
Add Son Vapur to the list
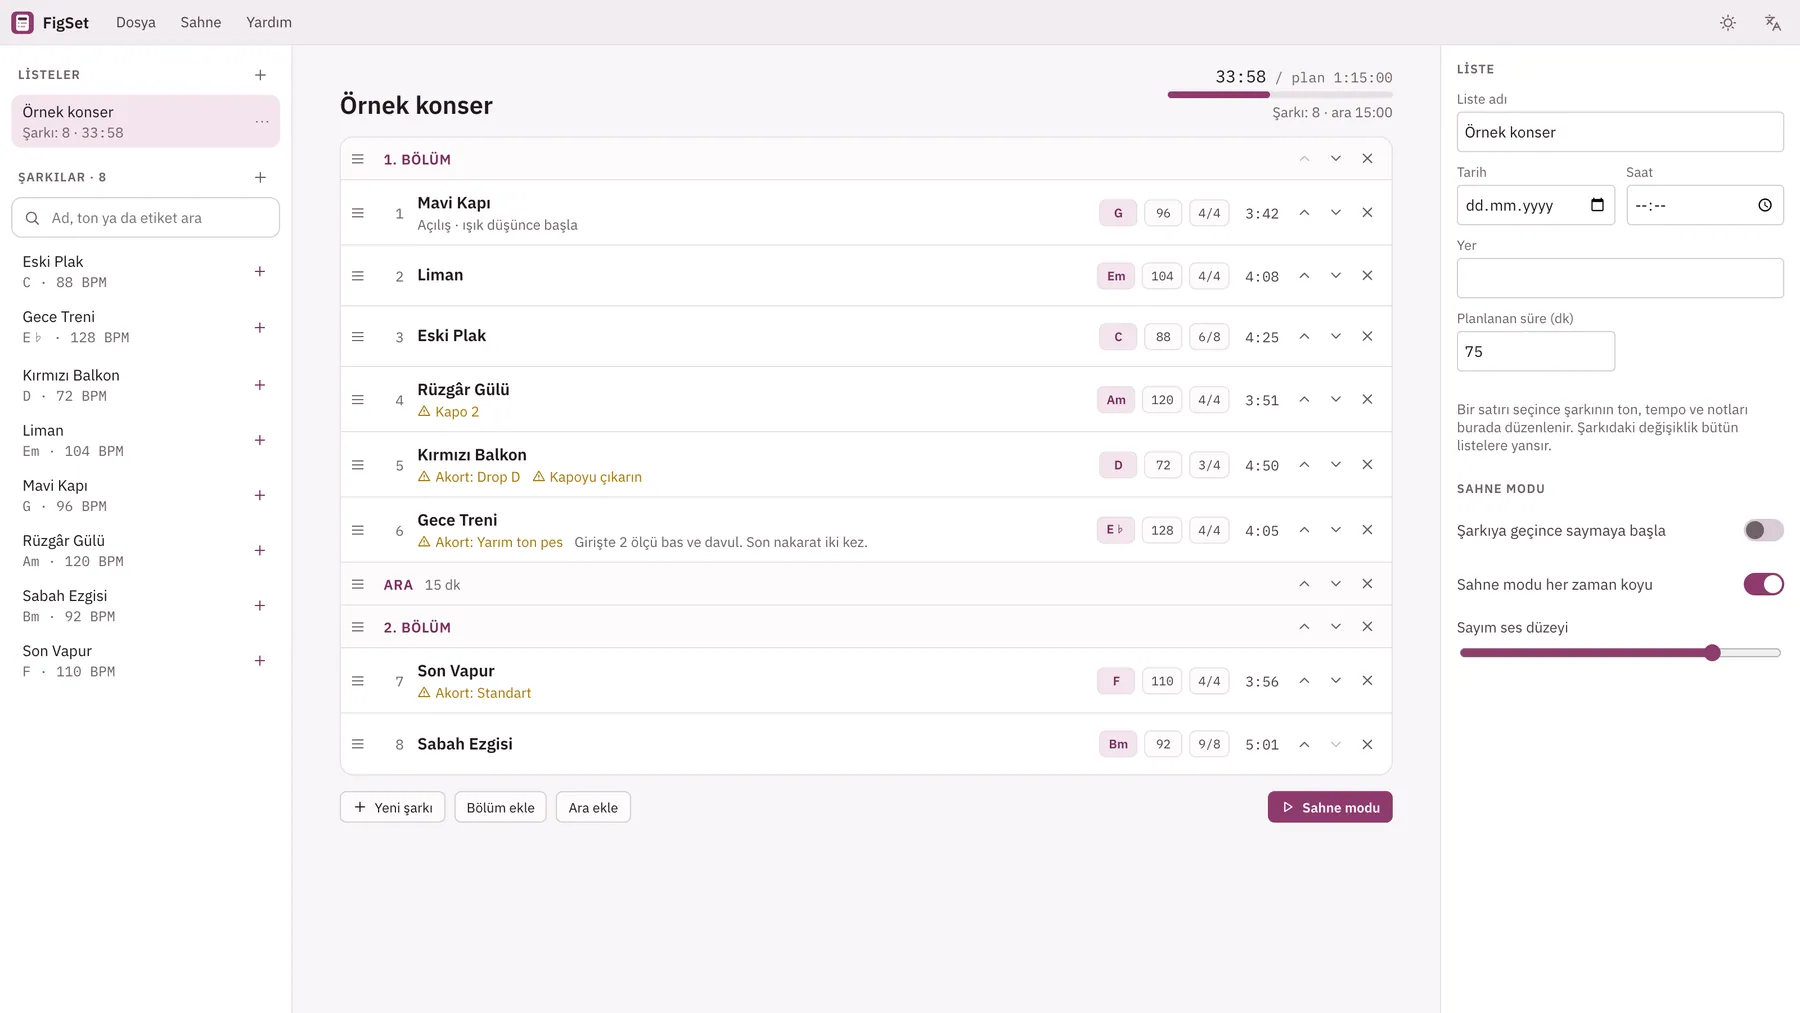click(260, 661)
